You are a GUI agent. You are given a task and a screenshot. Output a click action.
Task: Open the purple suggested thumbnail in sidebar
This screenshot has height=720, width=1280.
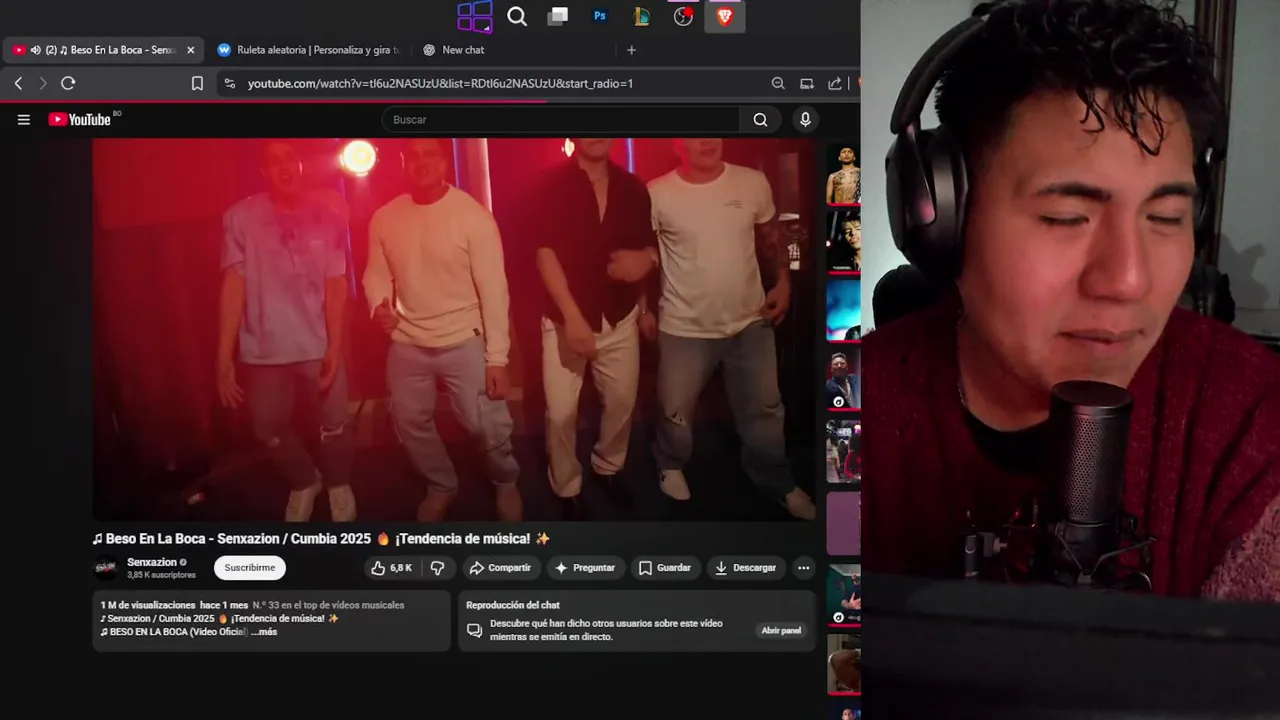pyautogui.click(x=843, y=523)
